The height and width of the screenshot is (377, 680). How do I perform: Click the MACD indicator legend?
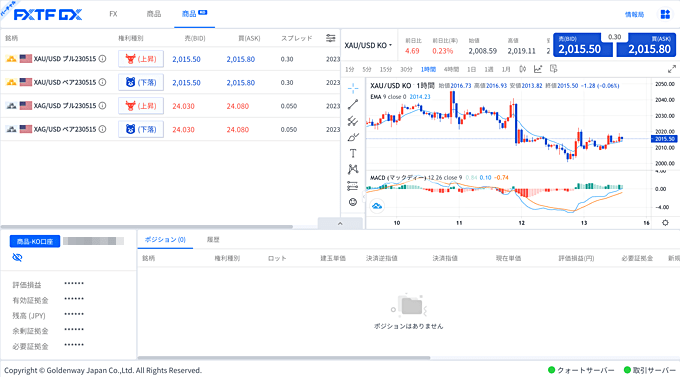439,177
